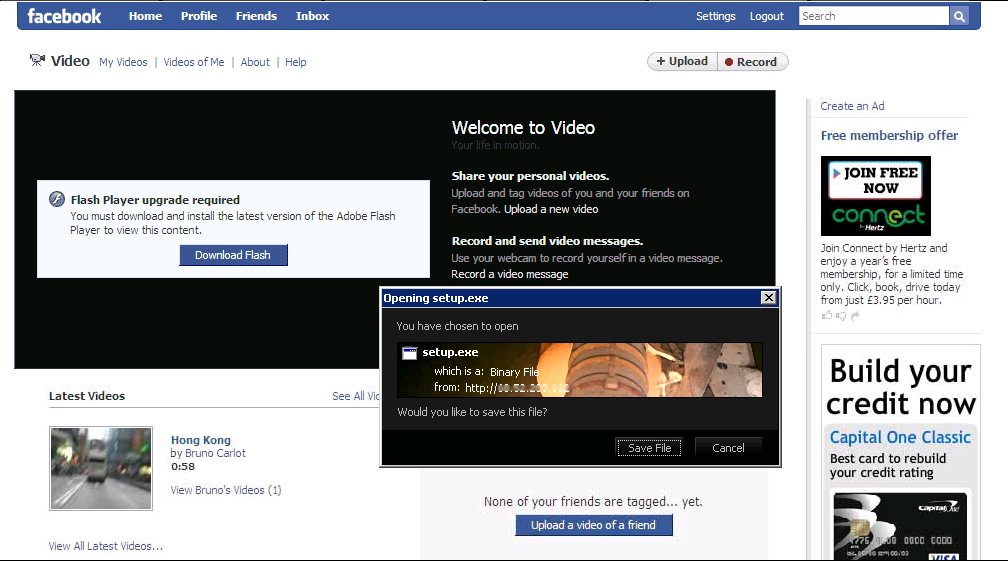The height and width of the screenshot is (561, 1008).
Task: Click the Flash Player logo icon
Action: (57, 199)
